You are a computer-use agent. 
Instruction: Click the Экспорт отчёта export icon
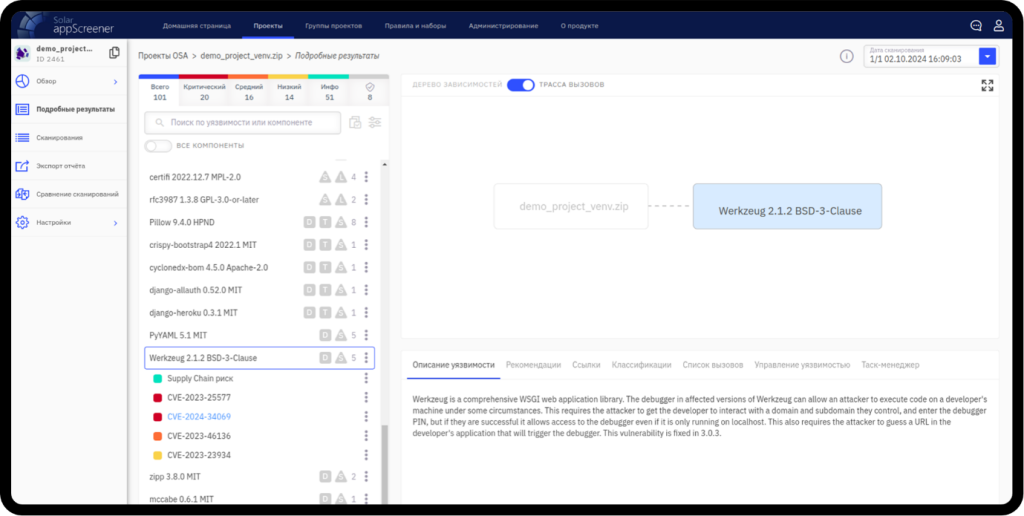[22, 166]
